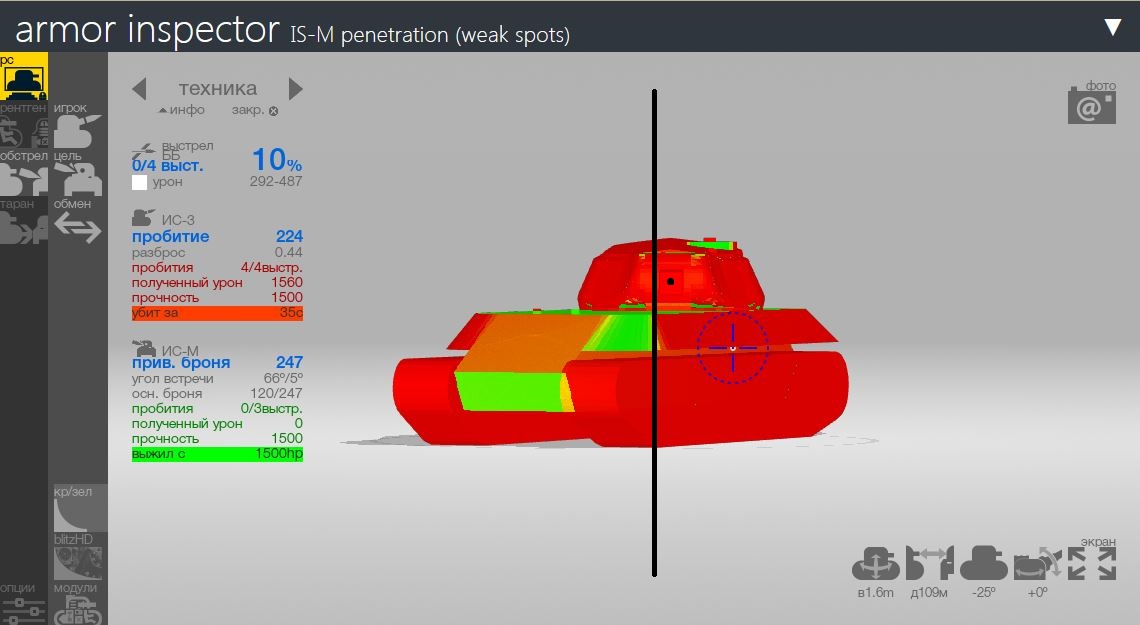Click the 10% penetration chance
Viewport: 1140px width, 625px height.
[277, 159]
